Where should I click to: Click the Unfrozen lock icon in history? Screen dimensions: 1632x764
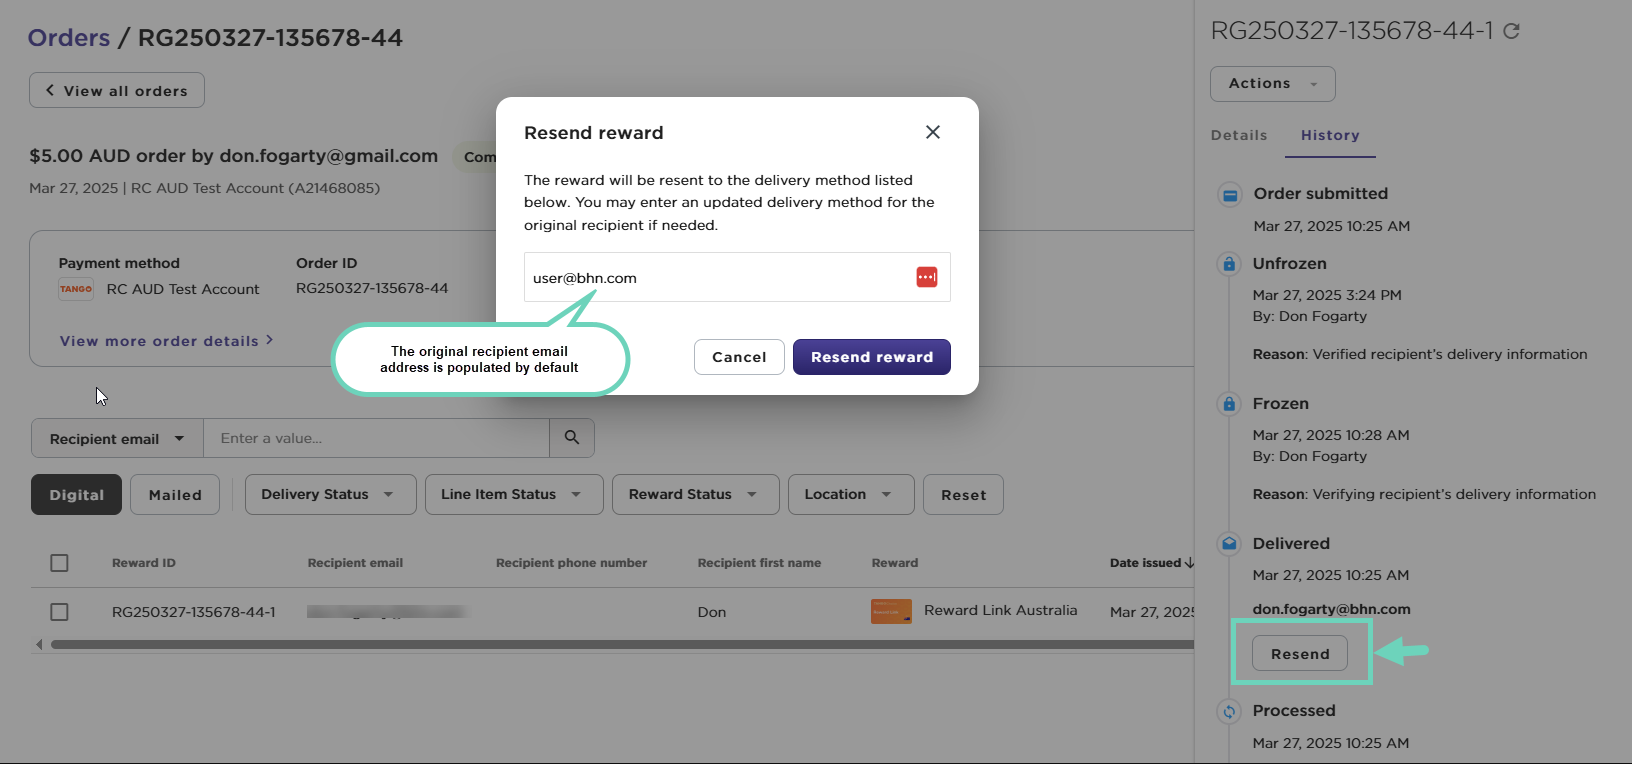(x=1229, y=264)
